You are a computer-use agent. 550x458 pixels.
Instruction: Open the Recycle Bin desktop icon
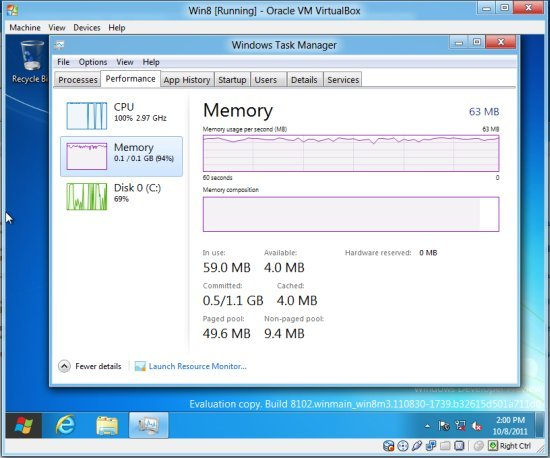[x=31, y=61]
